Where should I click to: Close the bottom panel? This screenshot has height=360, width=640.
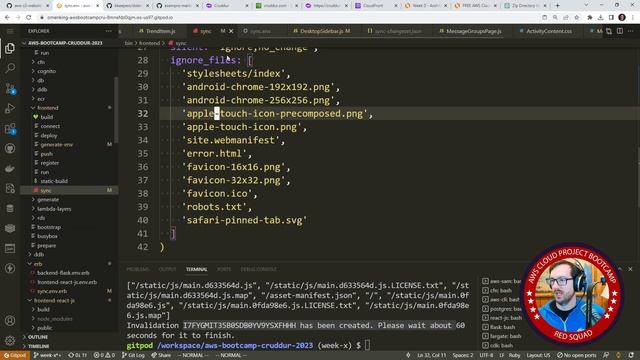[x=630, y=269]
